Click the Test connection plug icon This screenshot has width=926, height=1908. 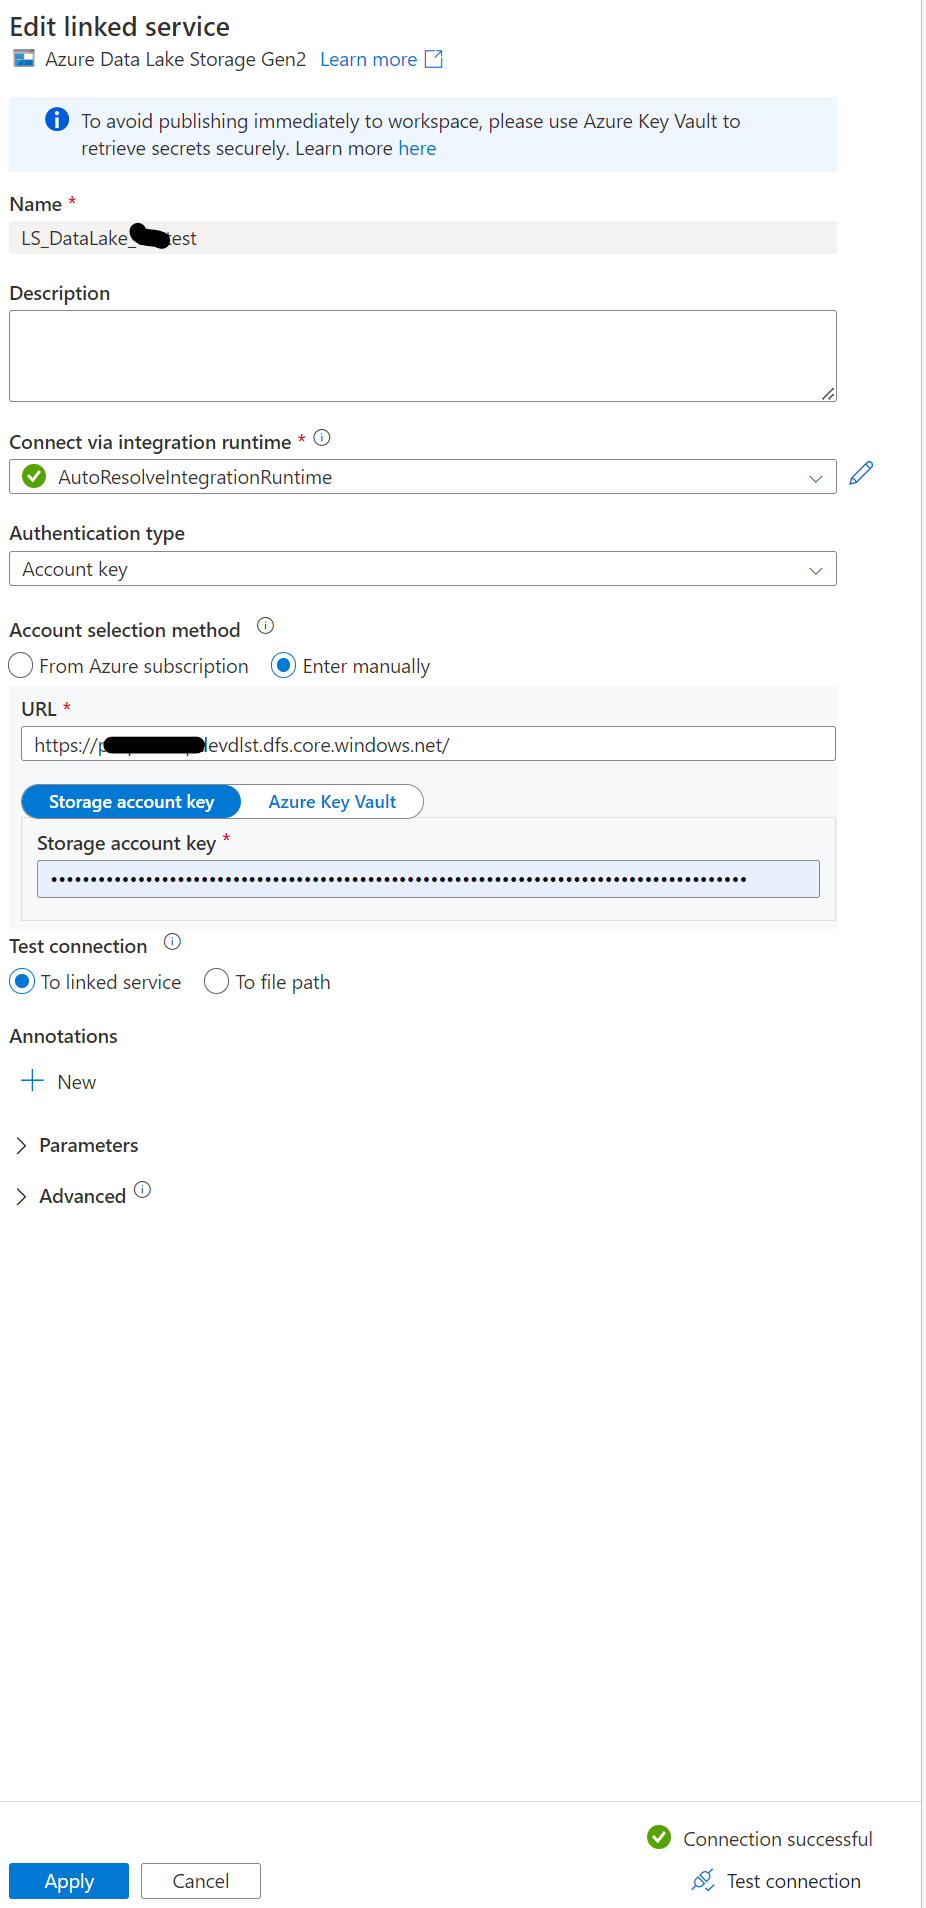pyautogui.click(x=703, y=1881)
